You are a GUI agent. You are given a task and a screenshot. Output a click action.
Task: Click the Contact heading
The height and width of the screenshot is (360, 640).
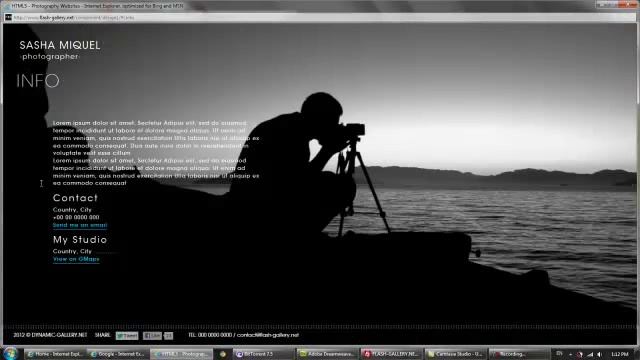pyautogui.click(x=75, y=198)
